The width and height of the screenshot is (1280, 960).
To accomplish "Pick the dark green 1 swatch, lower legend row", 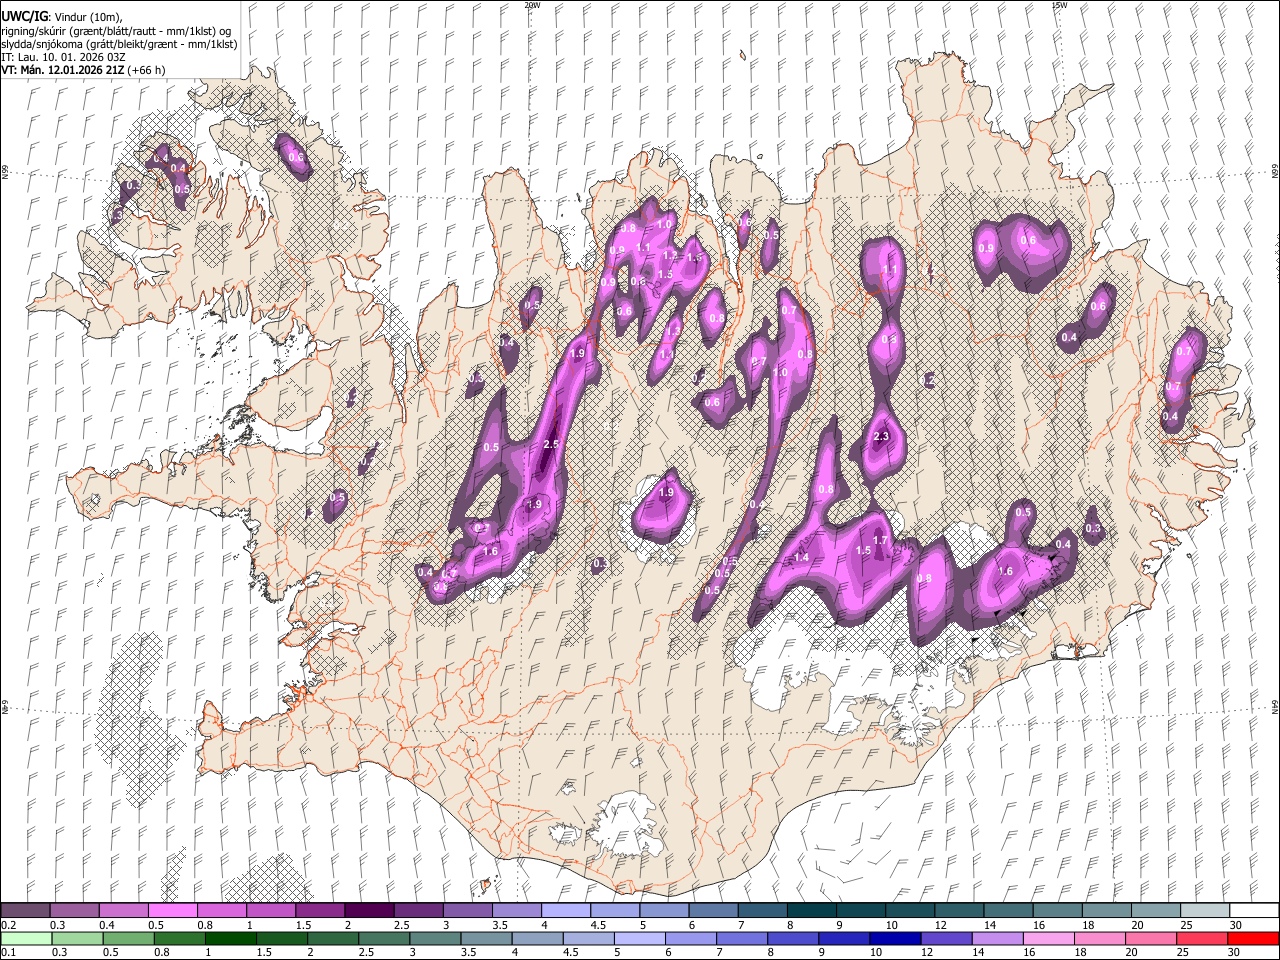I will (x=231, y=938).
